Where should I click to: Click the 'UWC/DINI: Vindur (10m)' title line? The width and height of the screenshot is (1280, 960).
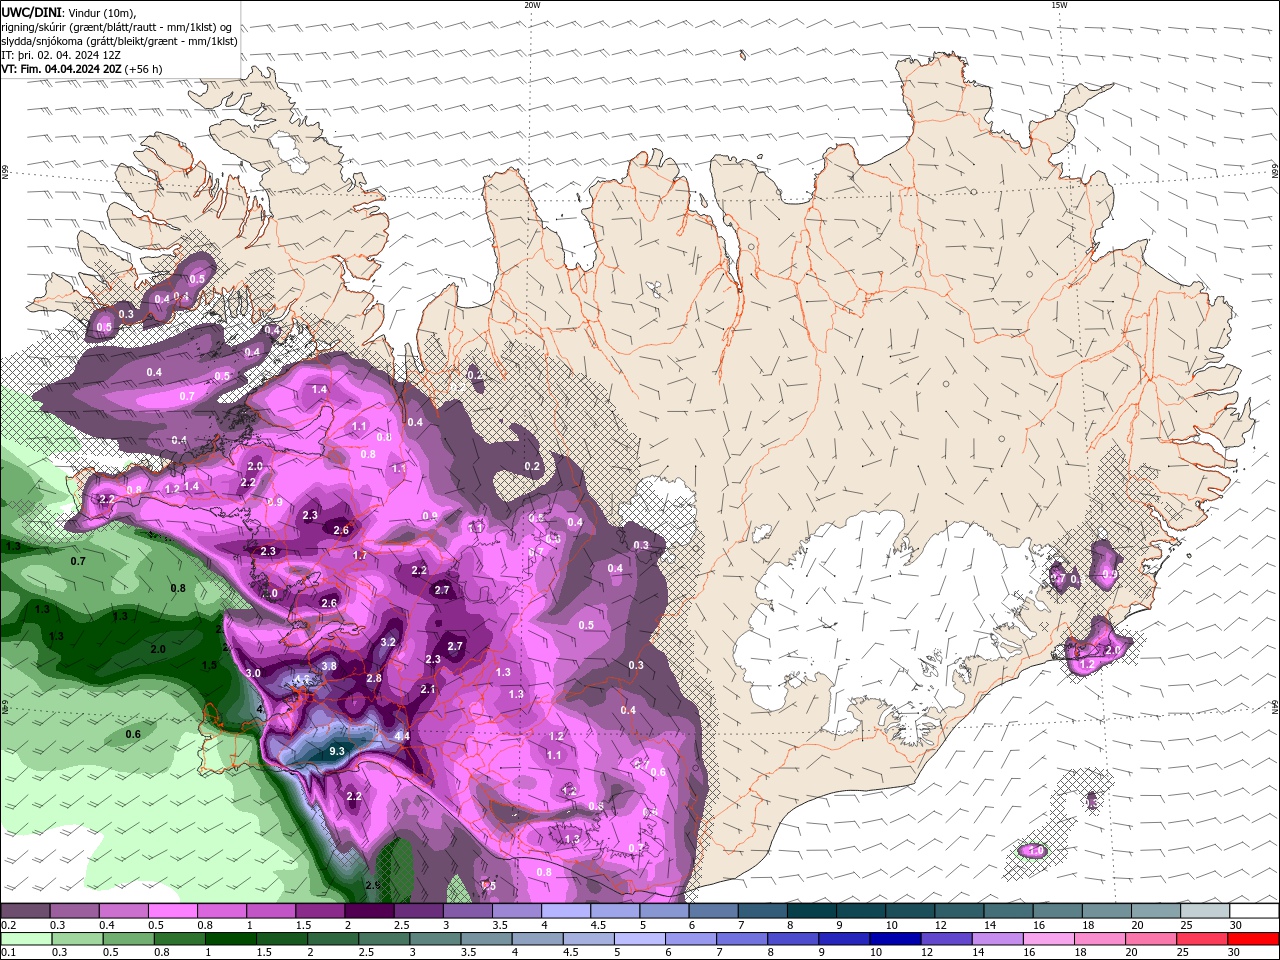pos(69,12)
